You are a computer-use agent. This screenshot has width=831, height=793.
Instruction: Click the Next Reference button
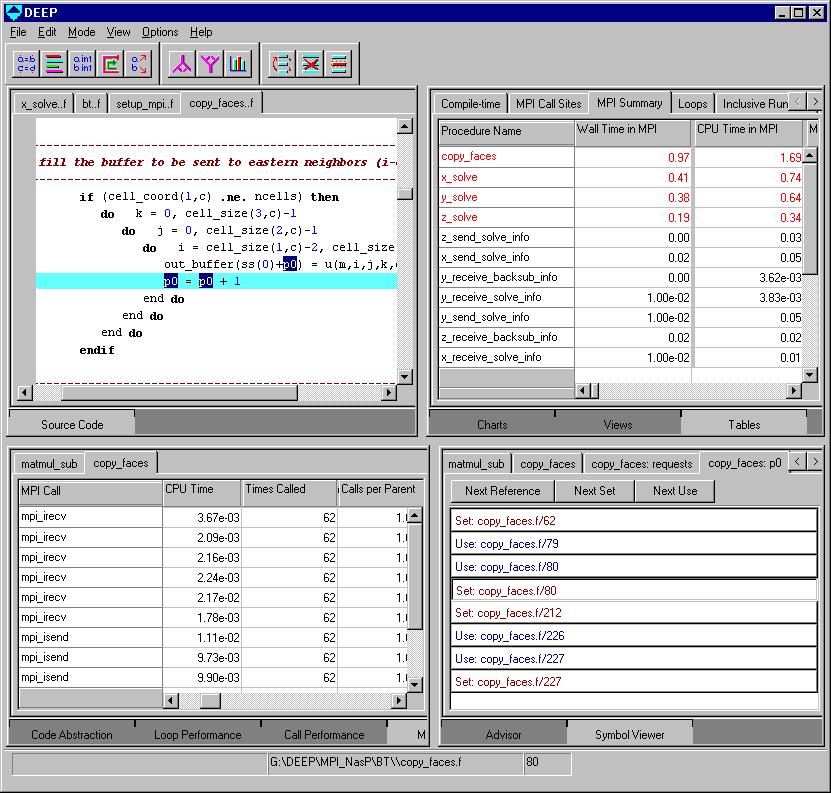pos(502,491)
